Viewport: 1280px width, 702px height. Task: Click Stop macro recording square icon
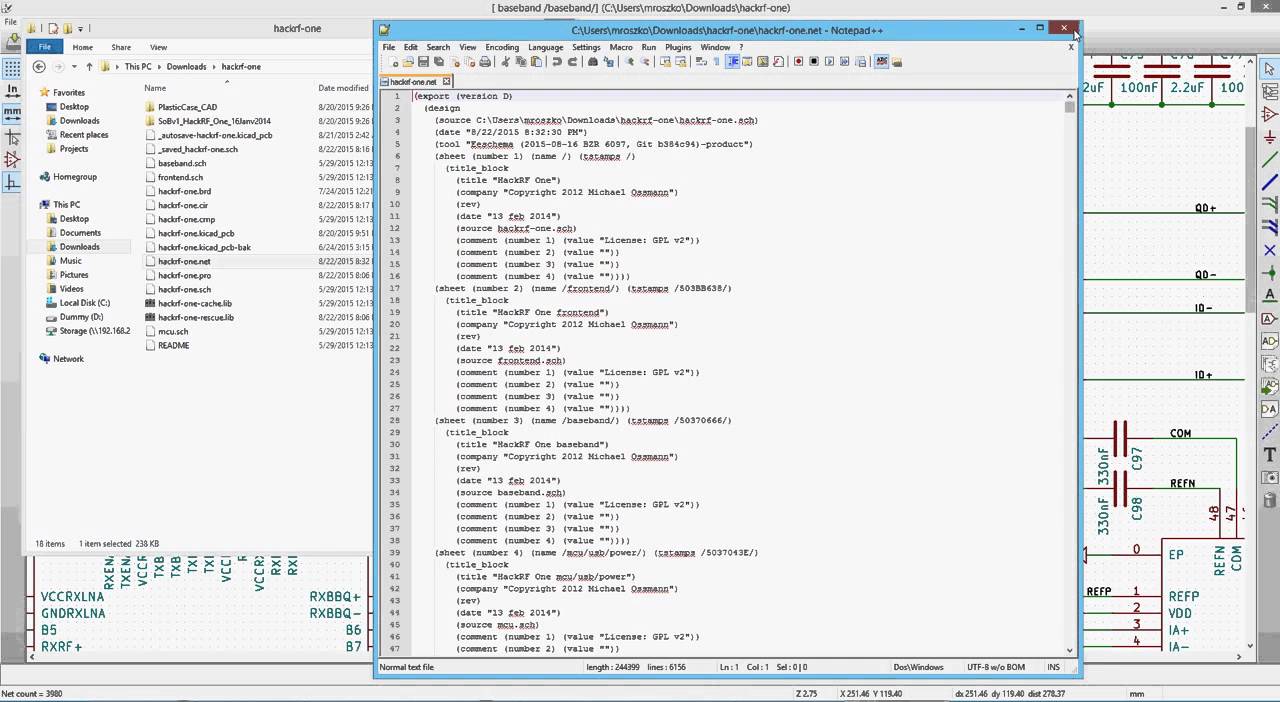[x=813, y=62]
